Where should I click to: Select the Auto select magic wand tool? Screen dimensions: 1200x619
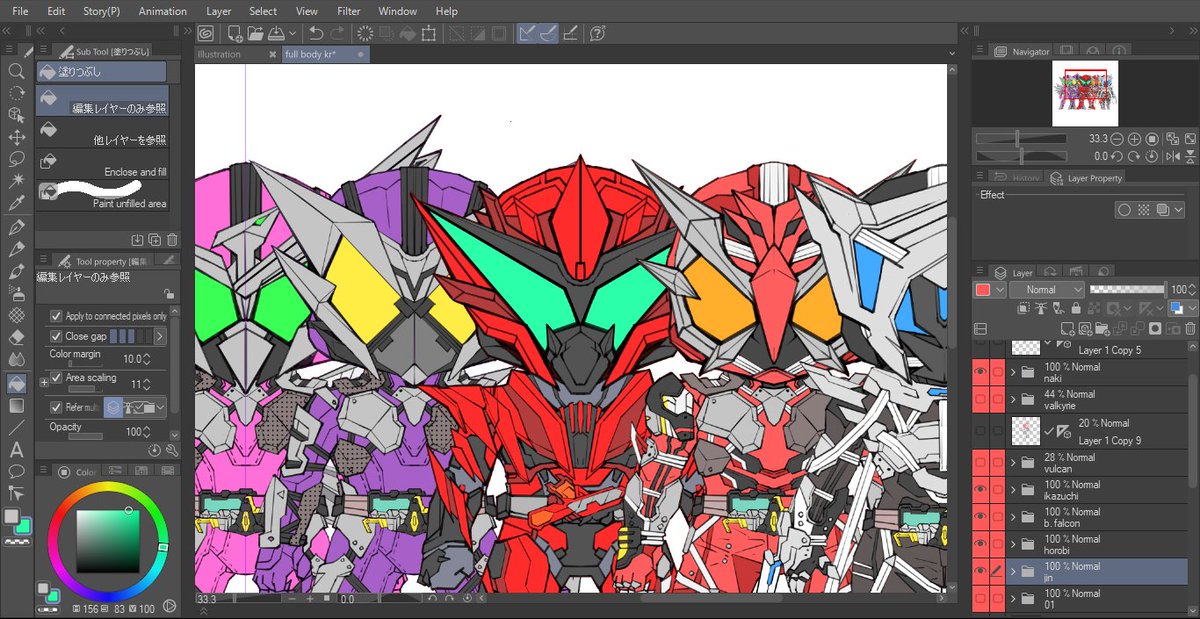[17, 181]
